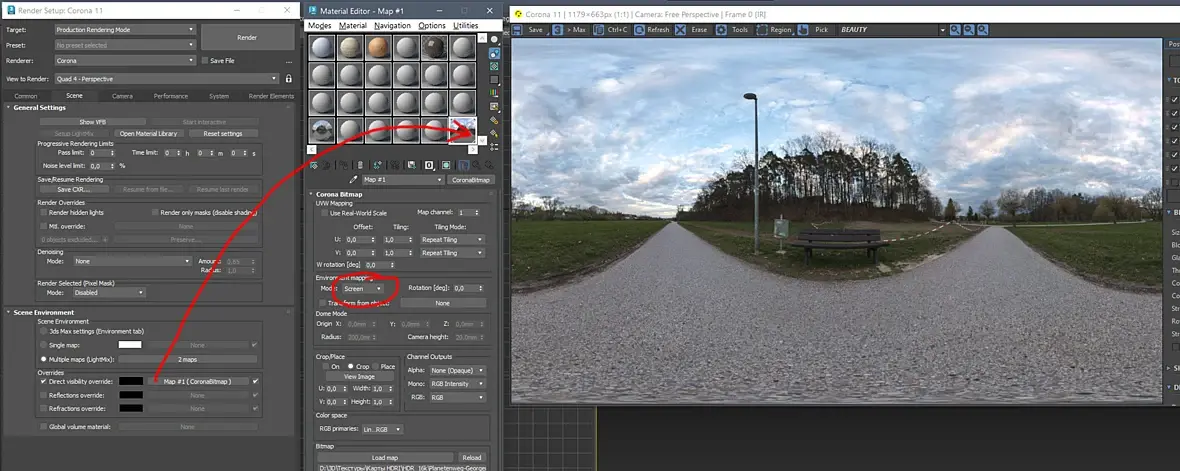
Task: Enable Reflections override checkbox
Action: pyautogui.click(x=44, y=395)
